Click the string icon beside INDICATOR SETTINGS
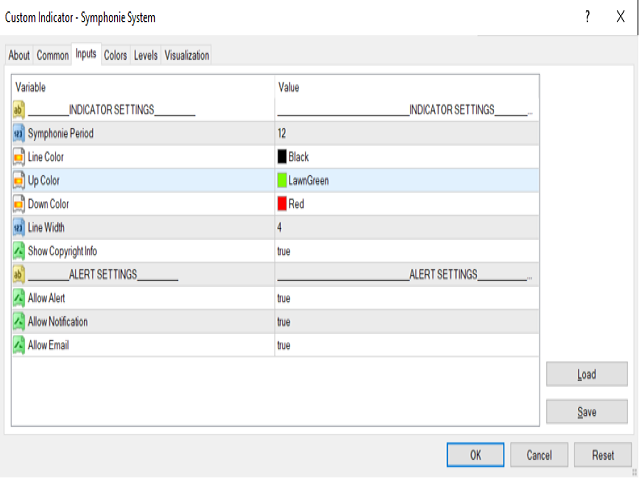The image size is (640, 480). (x=19, y=110)
